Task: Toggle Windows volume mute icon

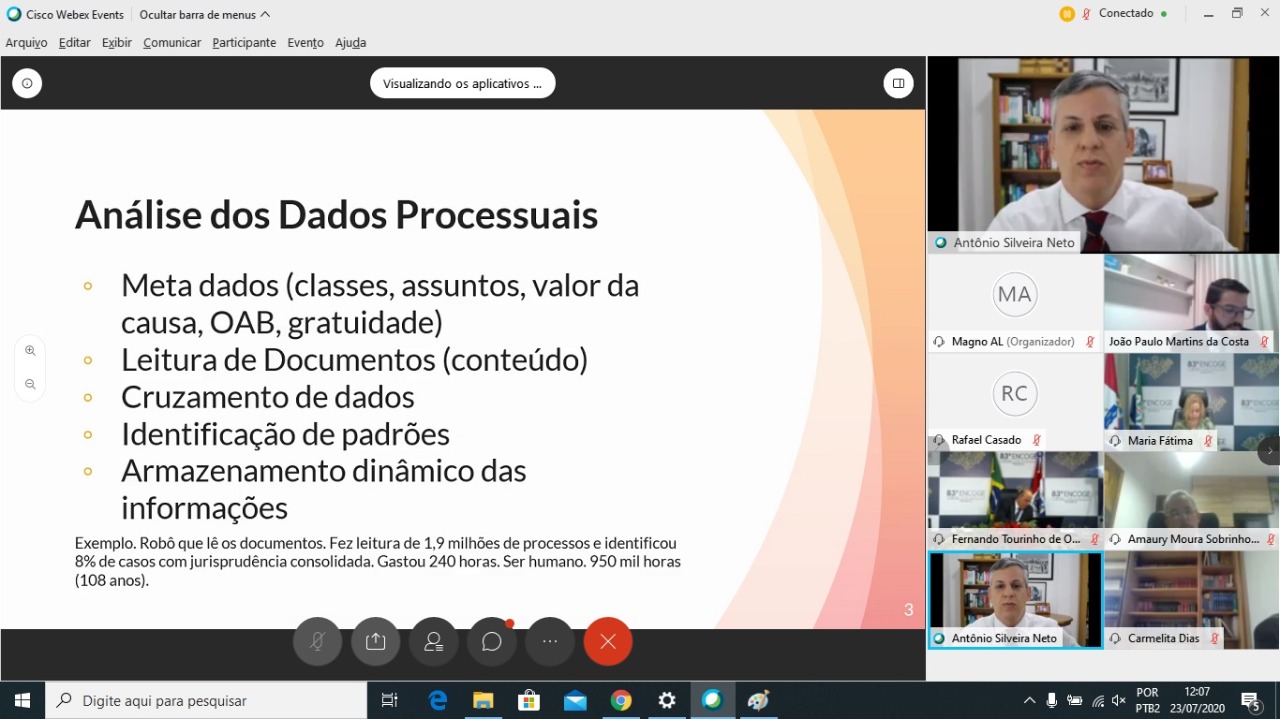Action: coord(1118,701)
